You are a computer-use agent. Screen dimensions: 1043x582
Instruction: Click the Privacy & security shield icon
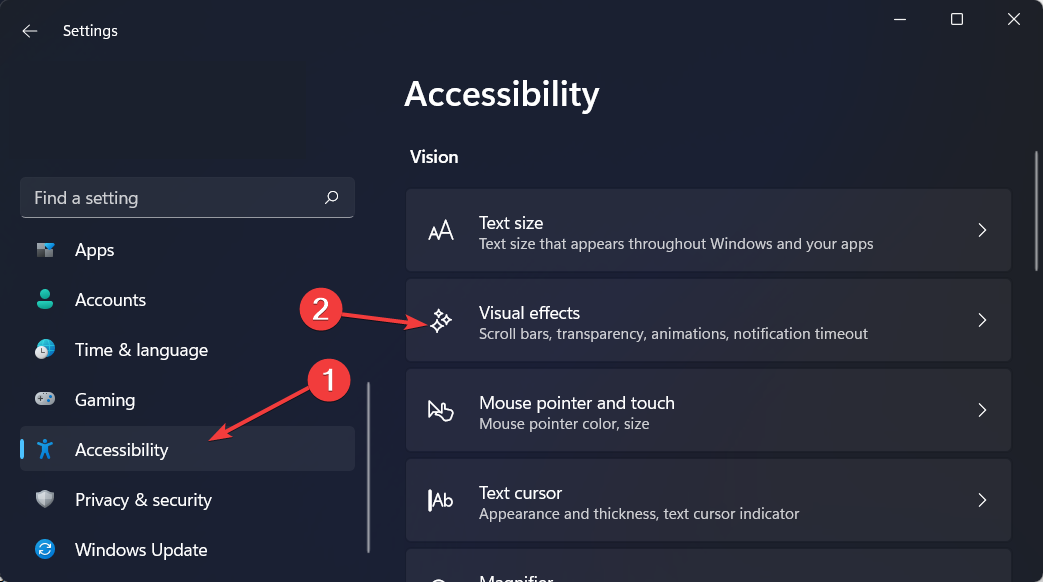[45, 500]
